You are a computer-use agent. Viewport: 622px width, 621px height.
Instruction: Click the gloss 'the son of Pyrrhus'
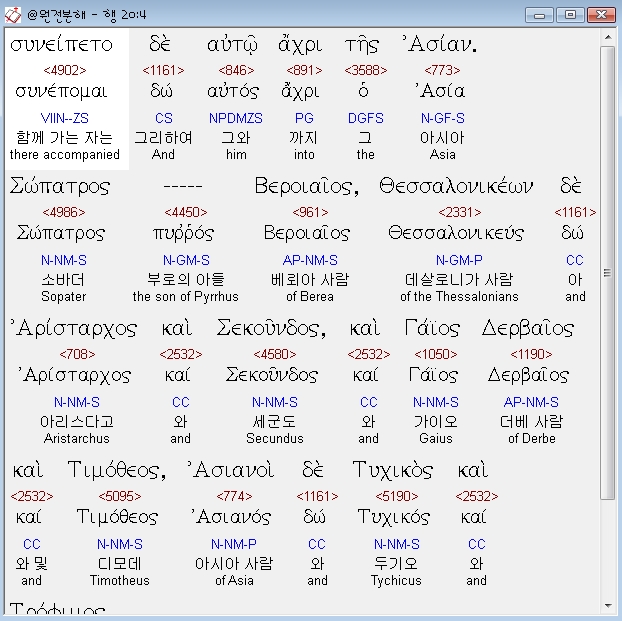coord(186,296)
